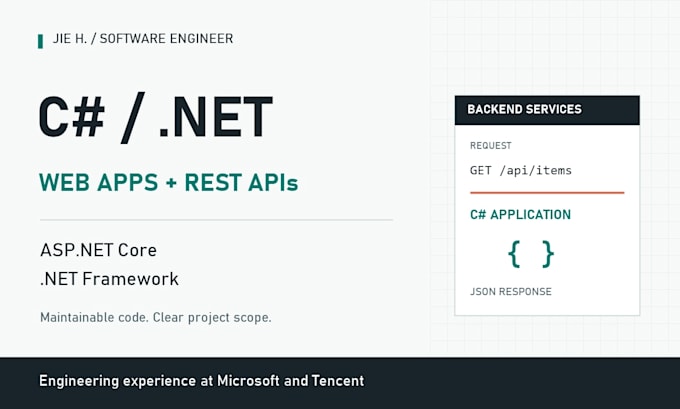Click the 'GET /api/items' code text
This screenshot has height=409, width=680.
pos(520,170)
